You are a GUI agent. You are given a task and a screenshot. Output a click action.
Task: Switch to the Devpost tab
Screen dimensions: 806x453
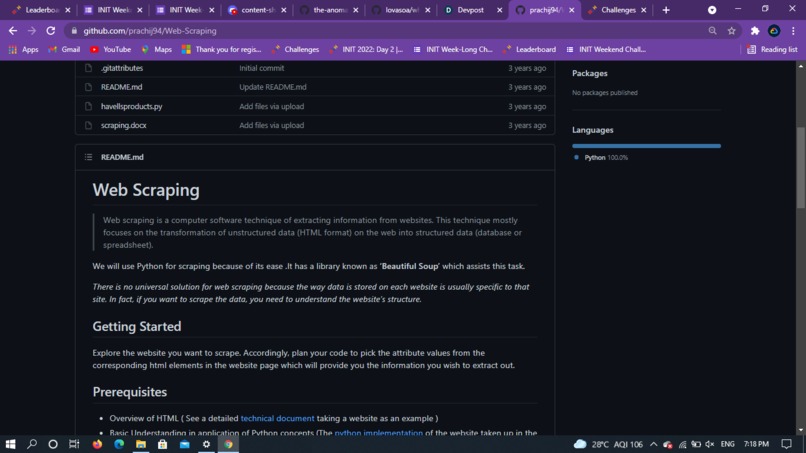pos(472,10)
